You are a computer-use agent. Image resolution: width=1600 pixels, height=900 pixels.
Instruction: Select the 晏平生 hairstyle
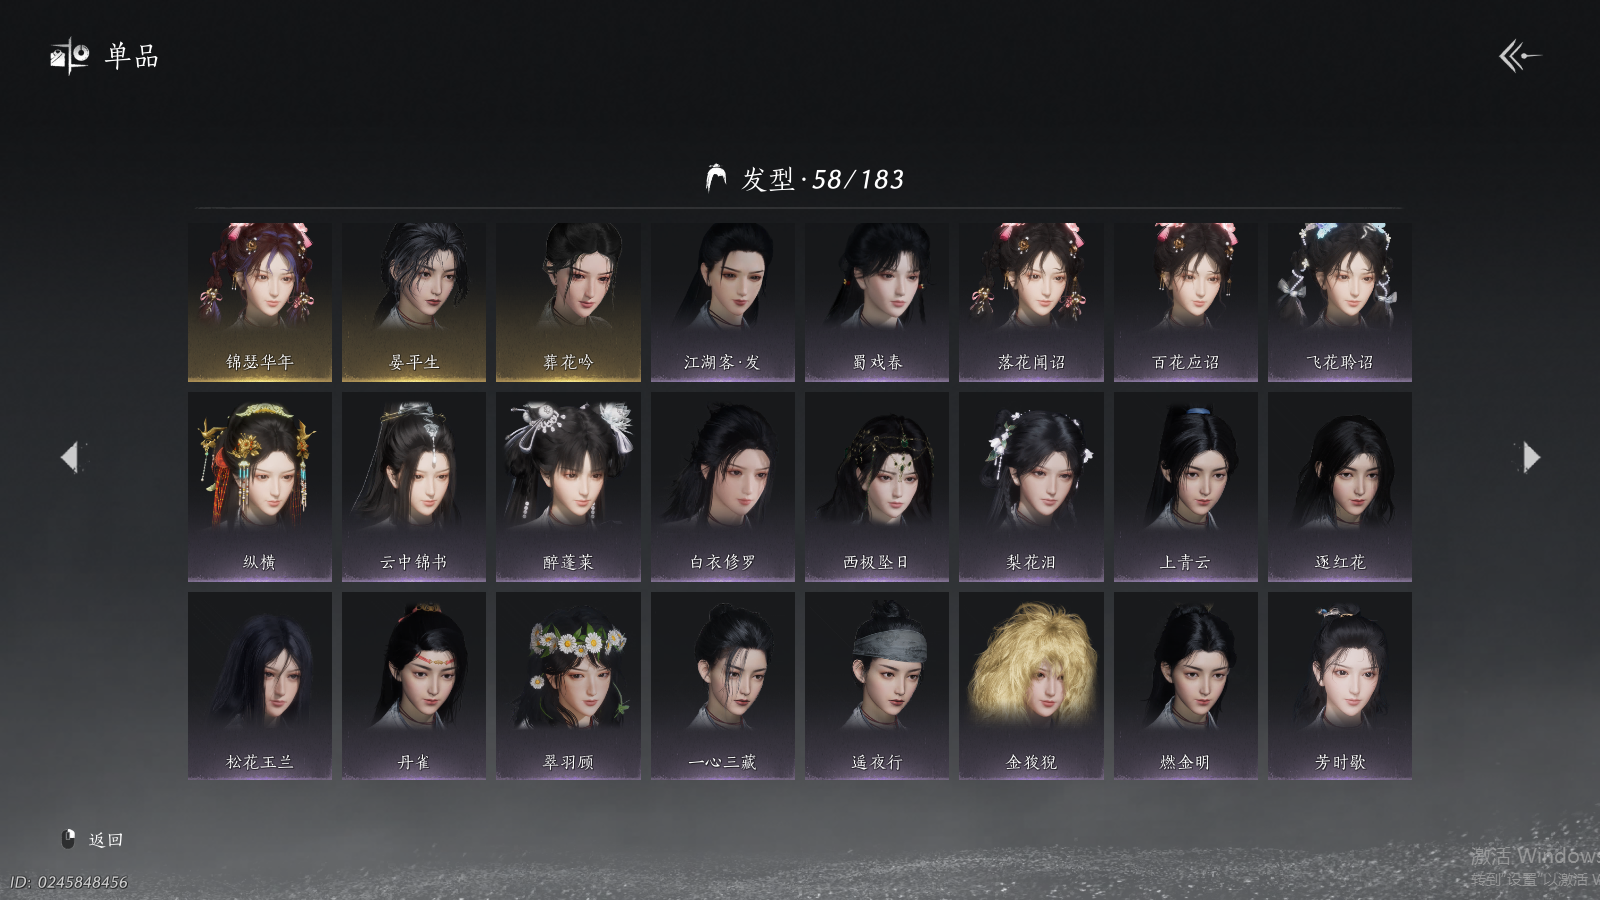point(414,301)
